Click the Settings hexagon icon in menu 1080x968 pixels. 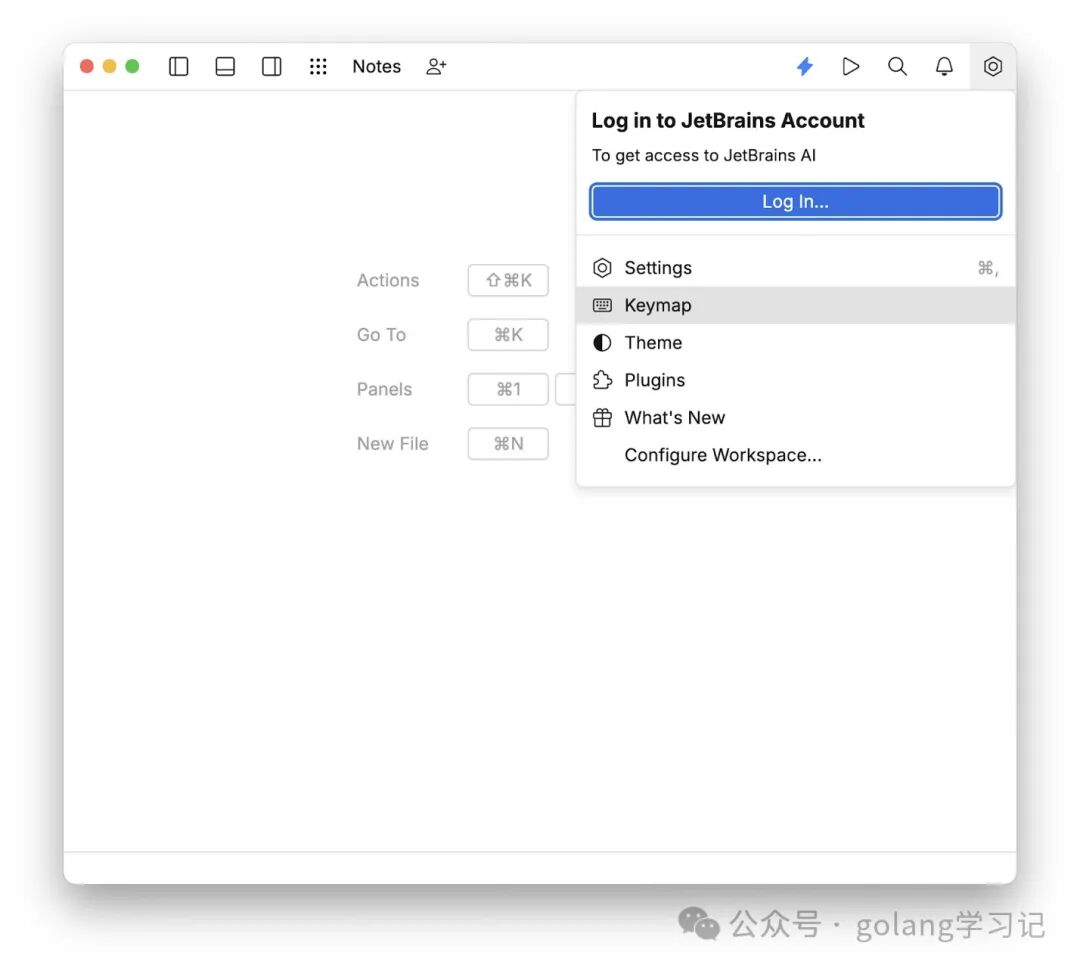tap(602, 267)
